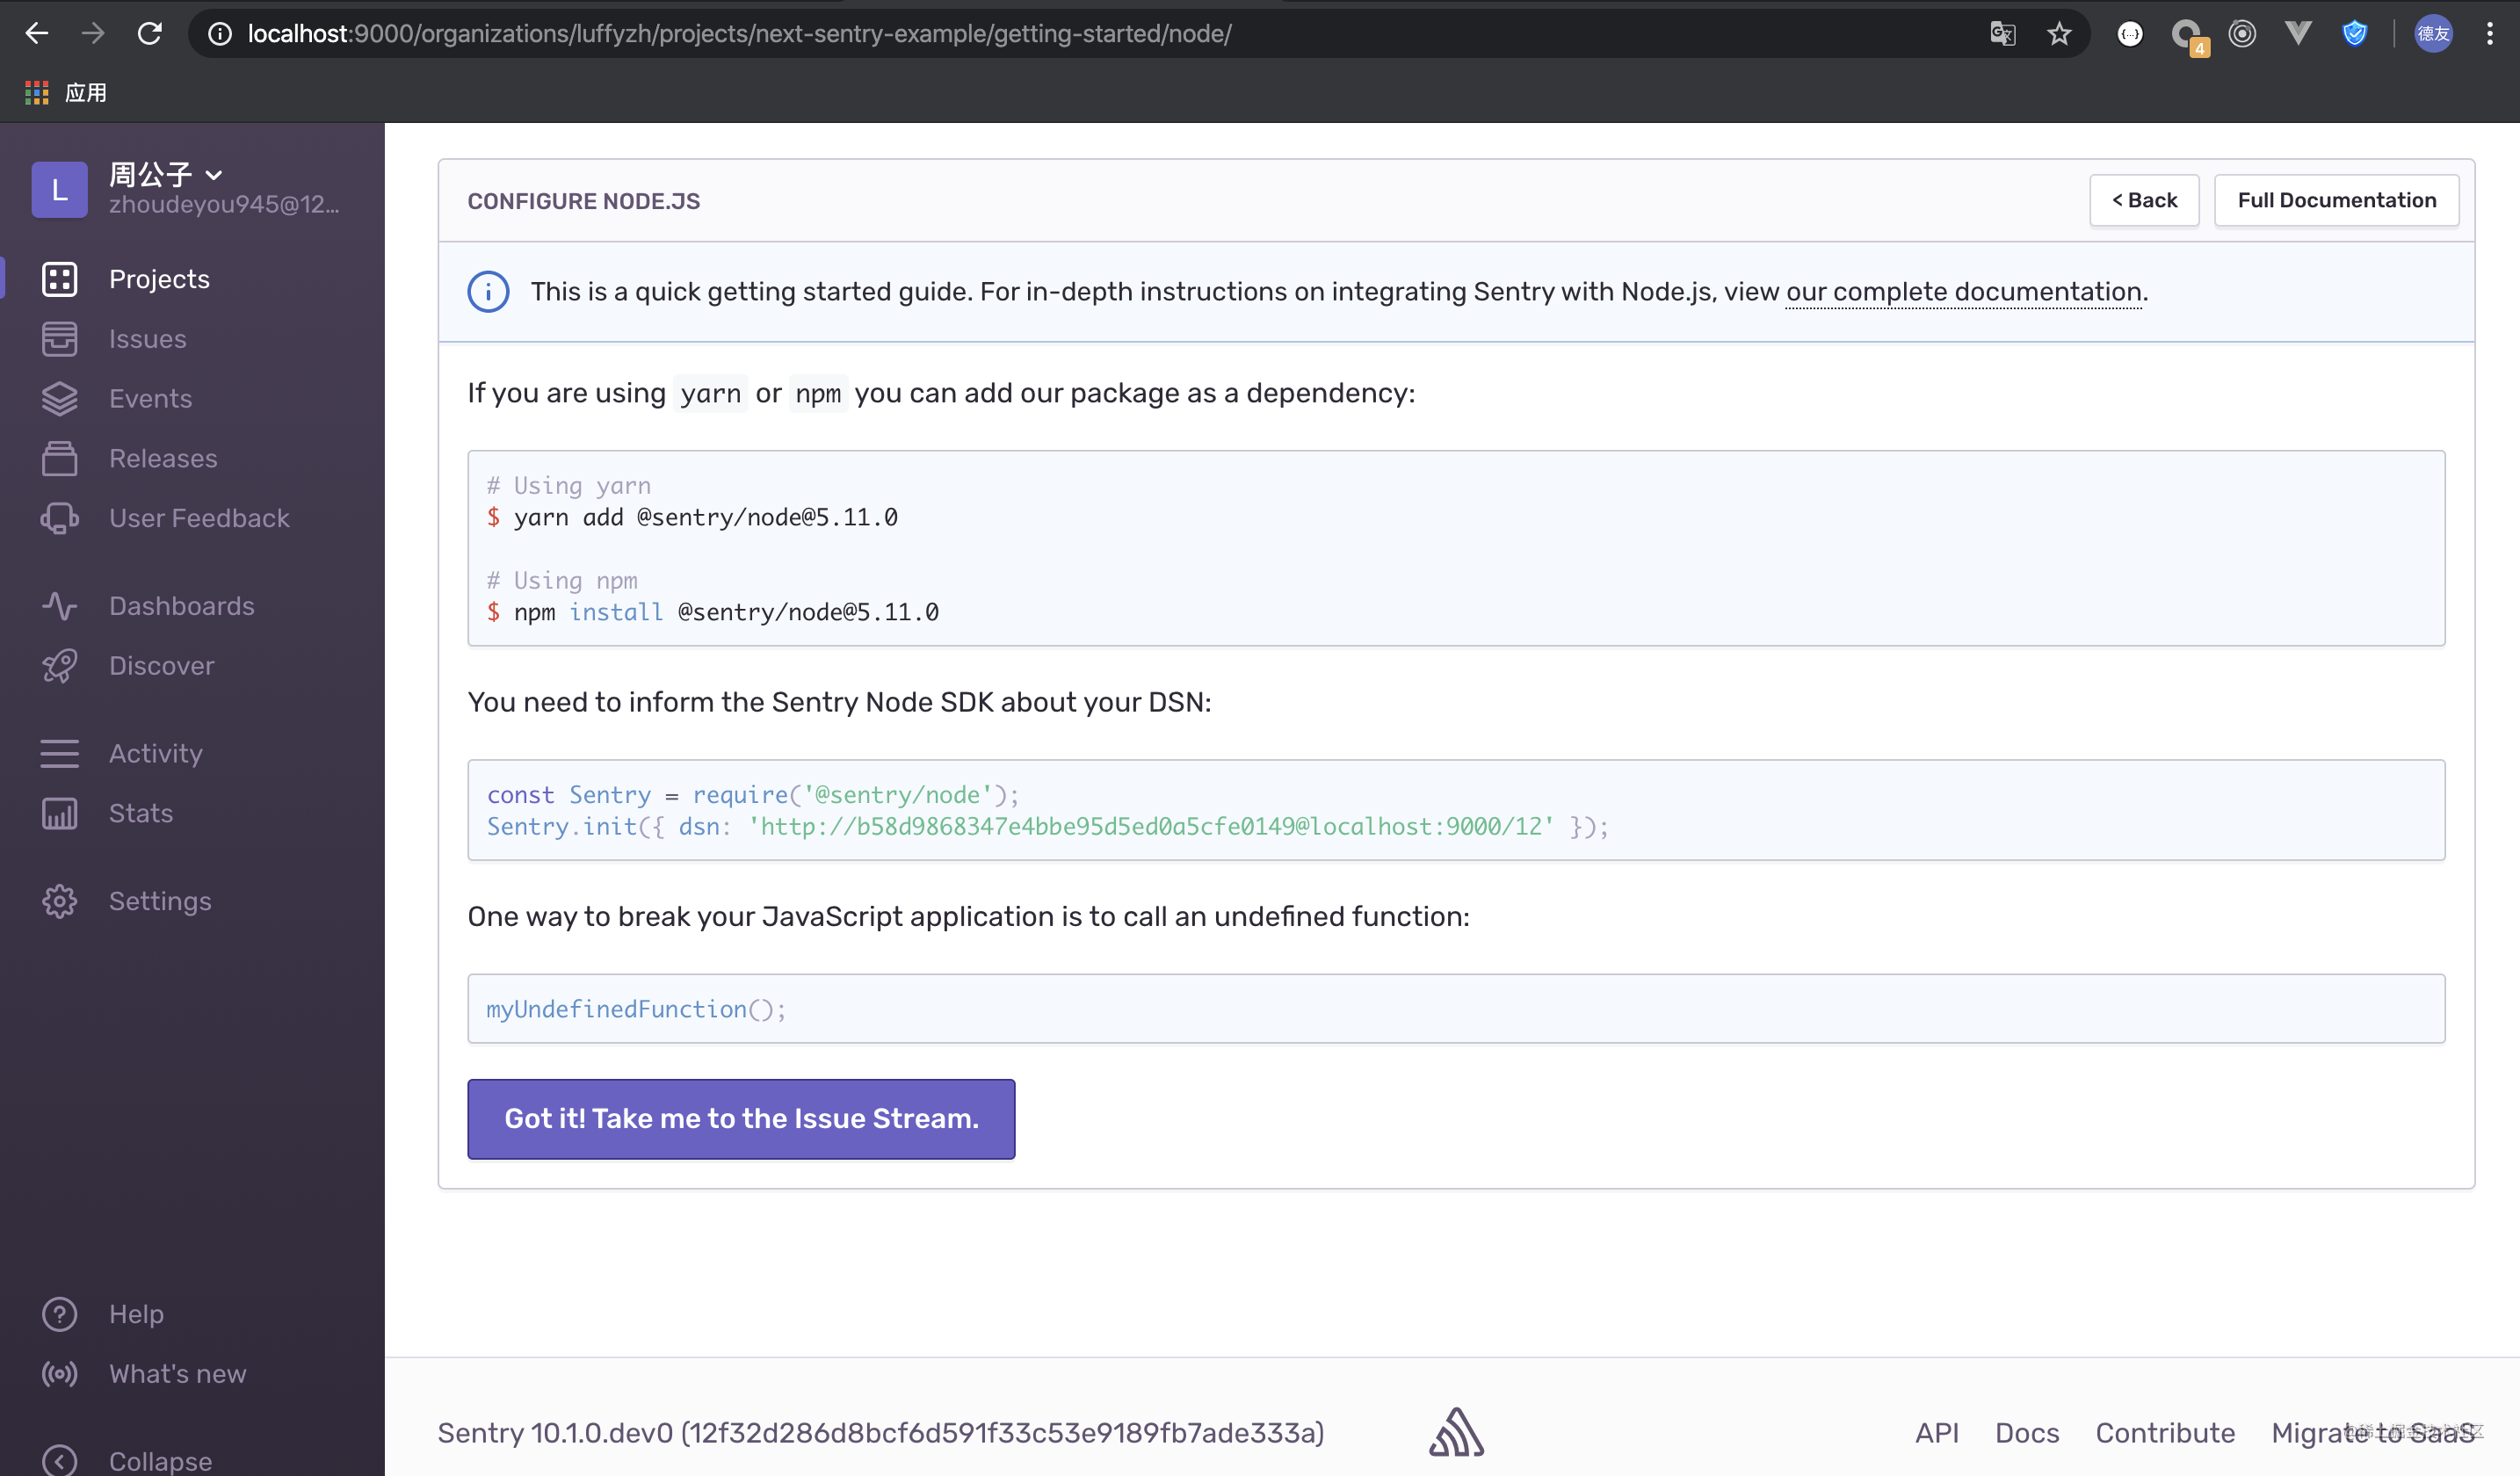Screen dimensions: 2520x1476
Task: Expand the account dropdown next to 周公子
Action: [x=214, y=174]
